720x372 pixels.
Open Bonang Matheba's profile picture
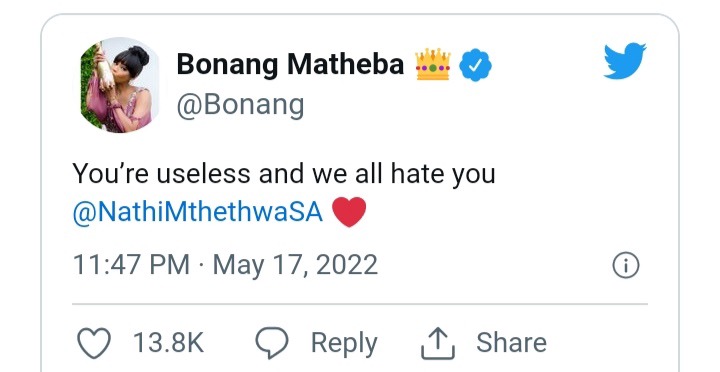119,85
